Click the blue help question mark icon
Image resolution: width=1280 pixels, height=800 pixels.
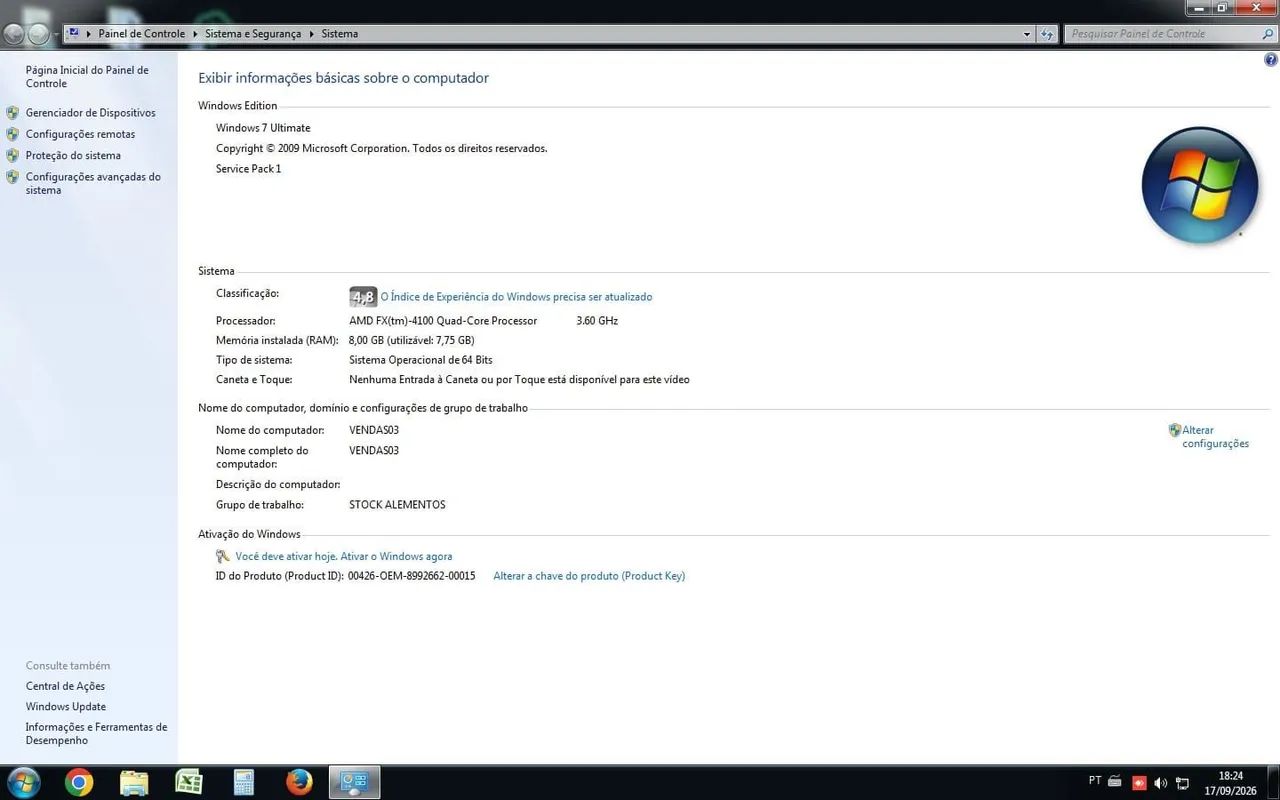(1271, 60)
